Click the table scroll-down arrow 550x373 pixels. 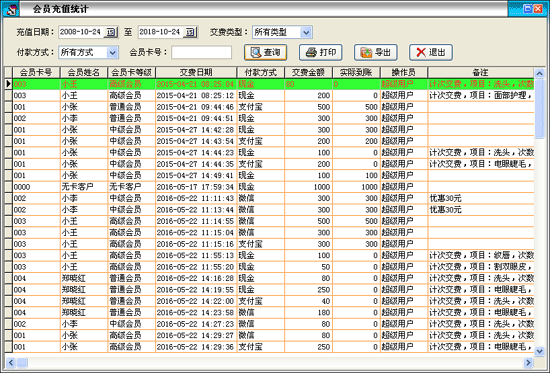(x=539, y=351)
